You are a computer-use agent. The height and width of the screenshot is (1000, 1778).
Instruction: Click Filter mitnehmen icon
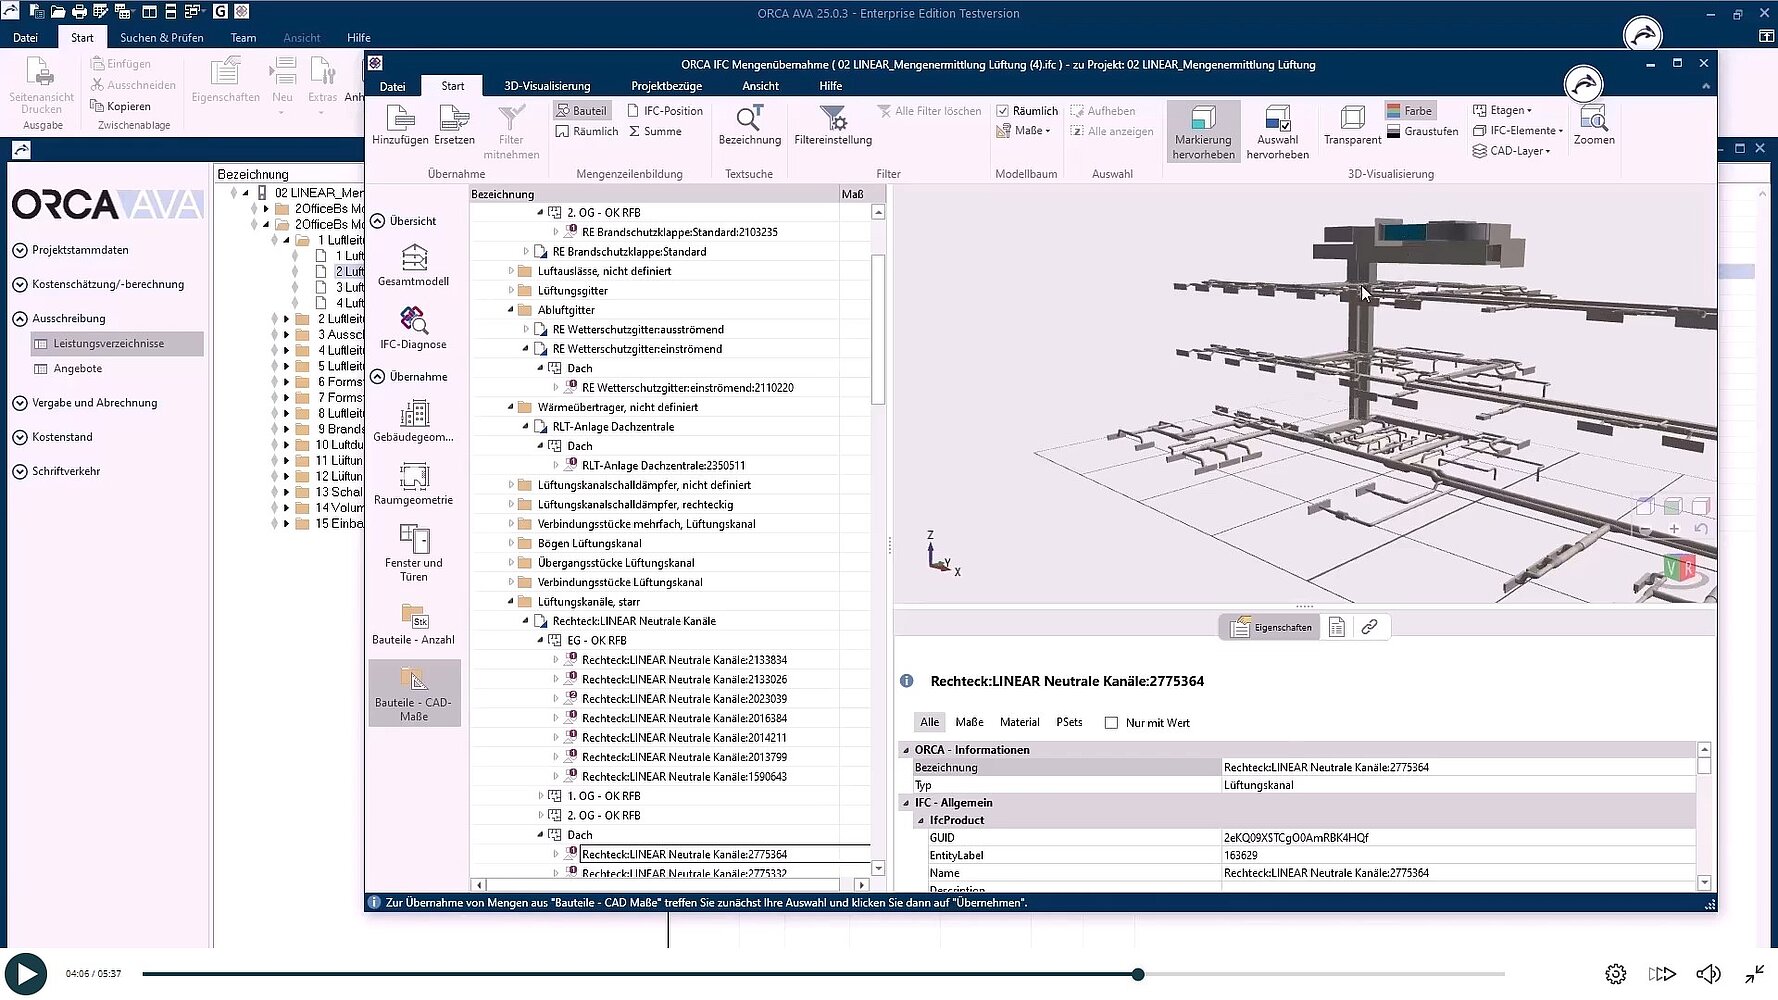click(x=511, y=132)
